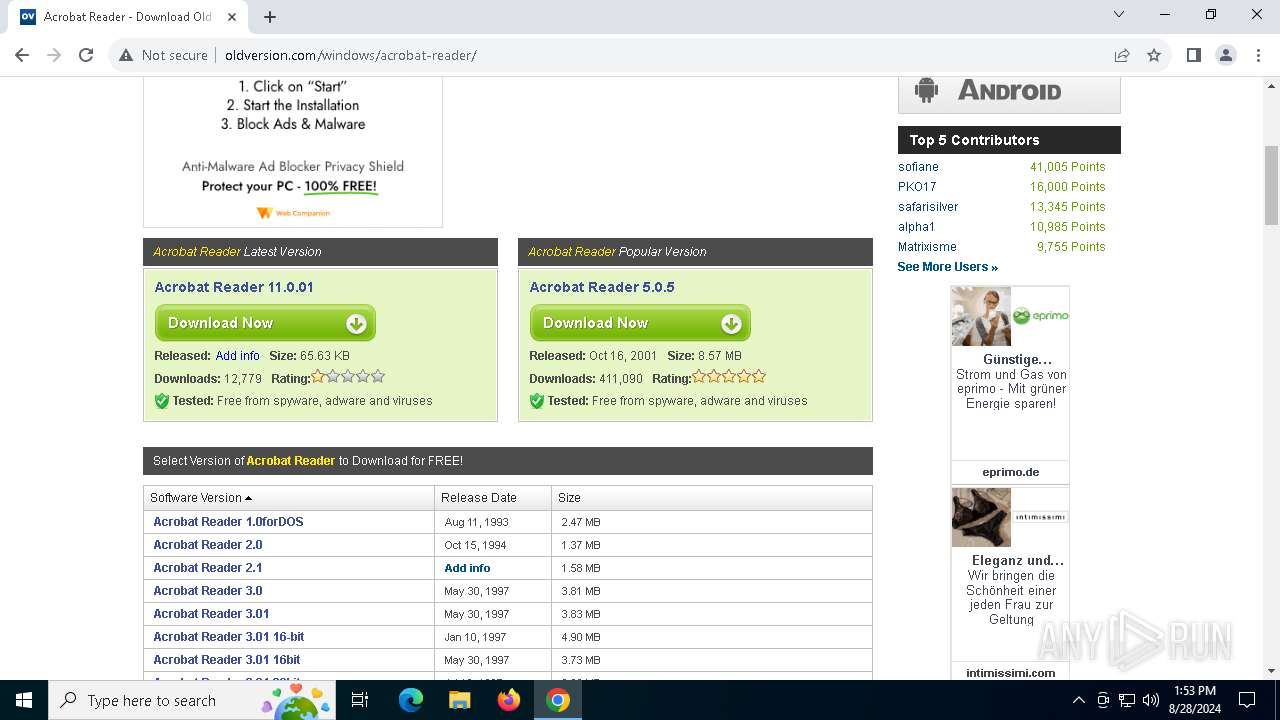Viewport: 1280px width, 720px height.
Task: Click Add info link for release date
Action: [237, 356]
